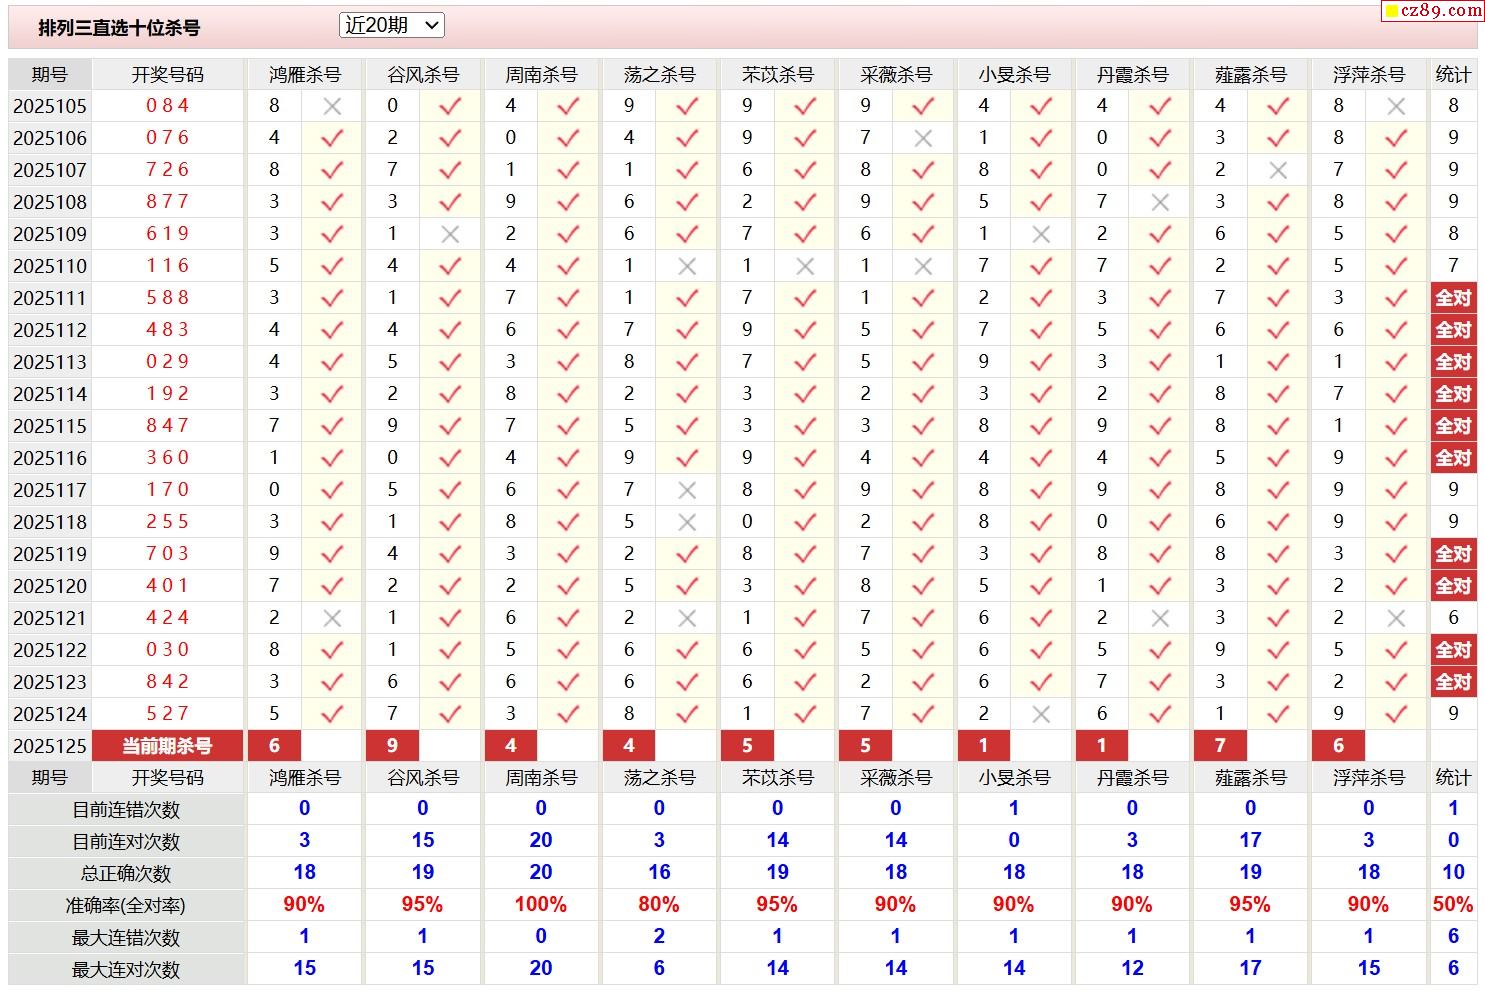Click the X mark for 芣苡杀号 in period 2025110

805,266
